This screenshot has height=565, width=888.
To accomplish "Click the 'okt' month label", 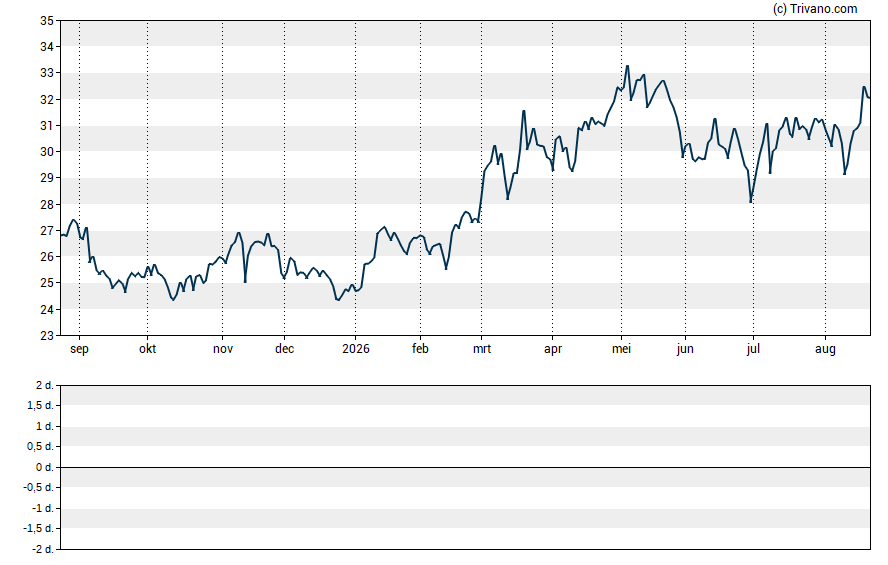I will click(147, 349).
